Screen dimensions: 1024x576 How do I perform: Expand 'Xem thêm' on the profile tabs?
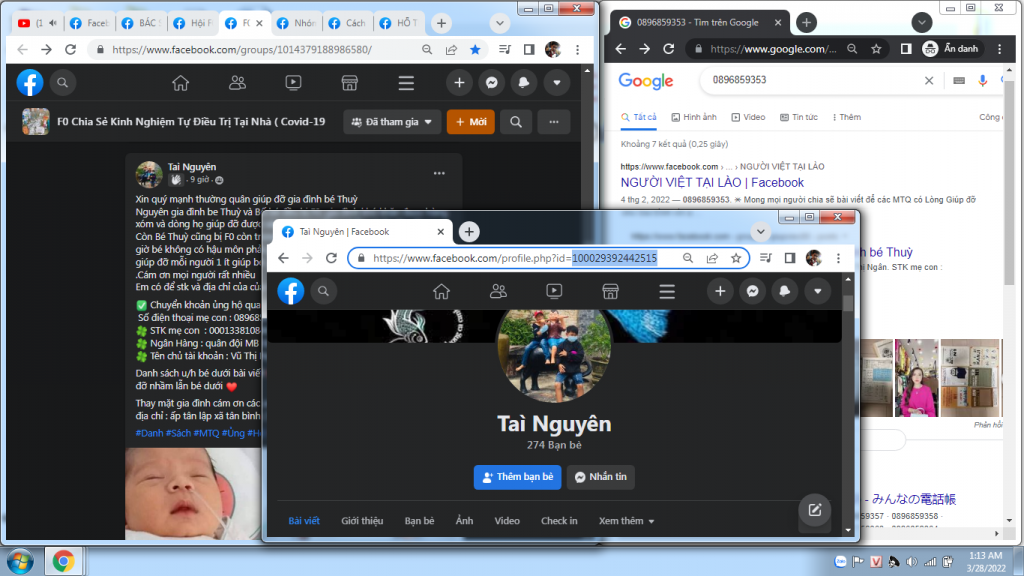(626, 521)
